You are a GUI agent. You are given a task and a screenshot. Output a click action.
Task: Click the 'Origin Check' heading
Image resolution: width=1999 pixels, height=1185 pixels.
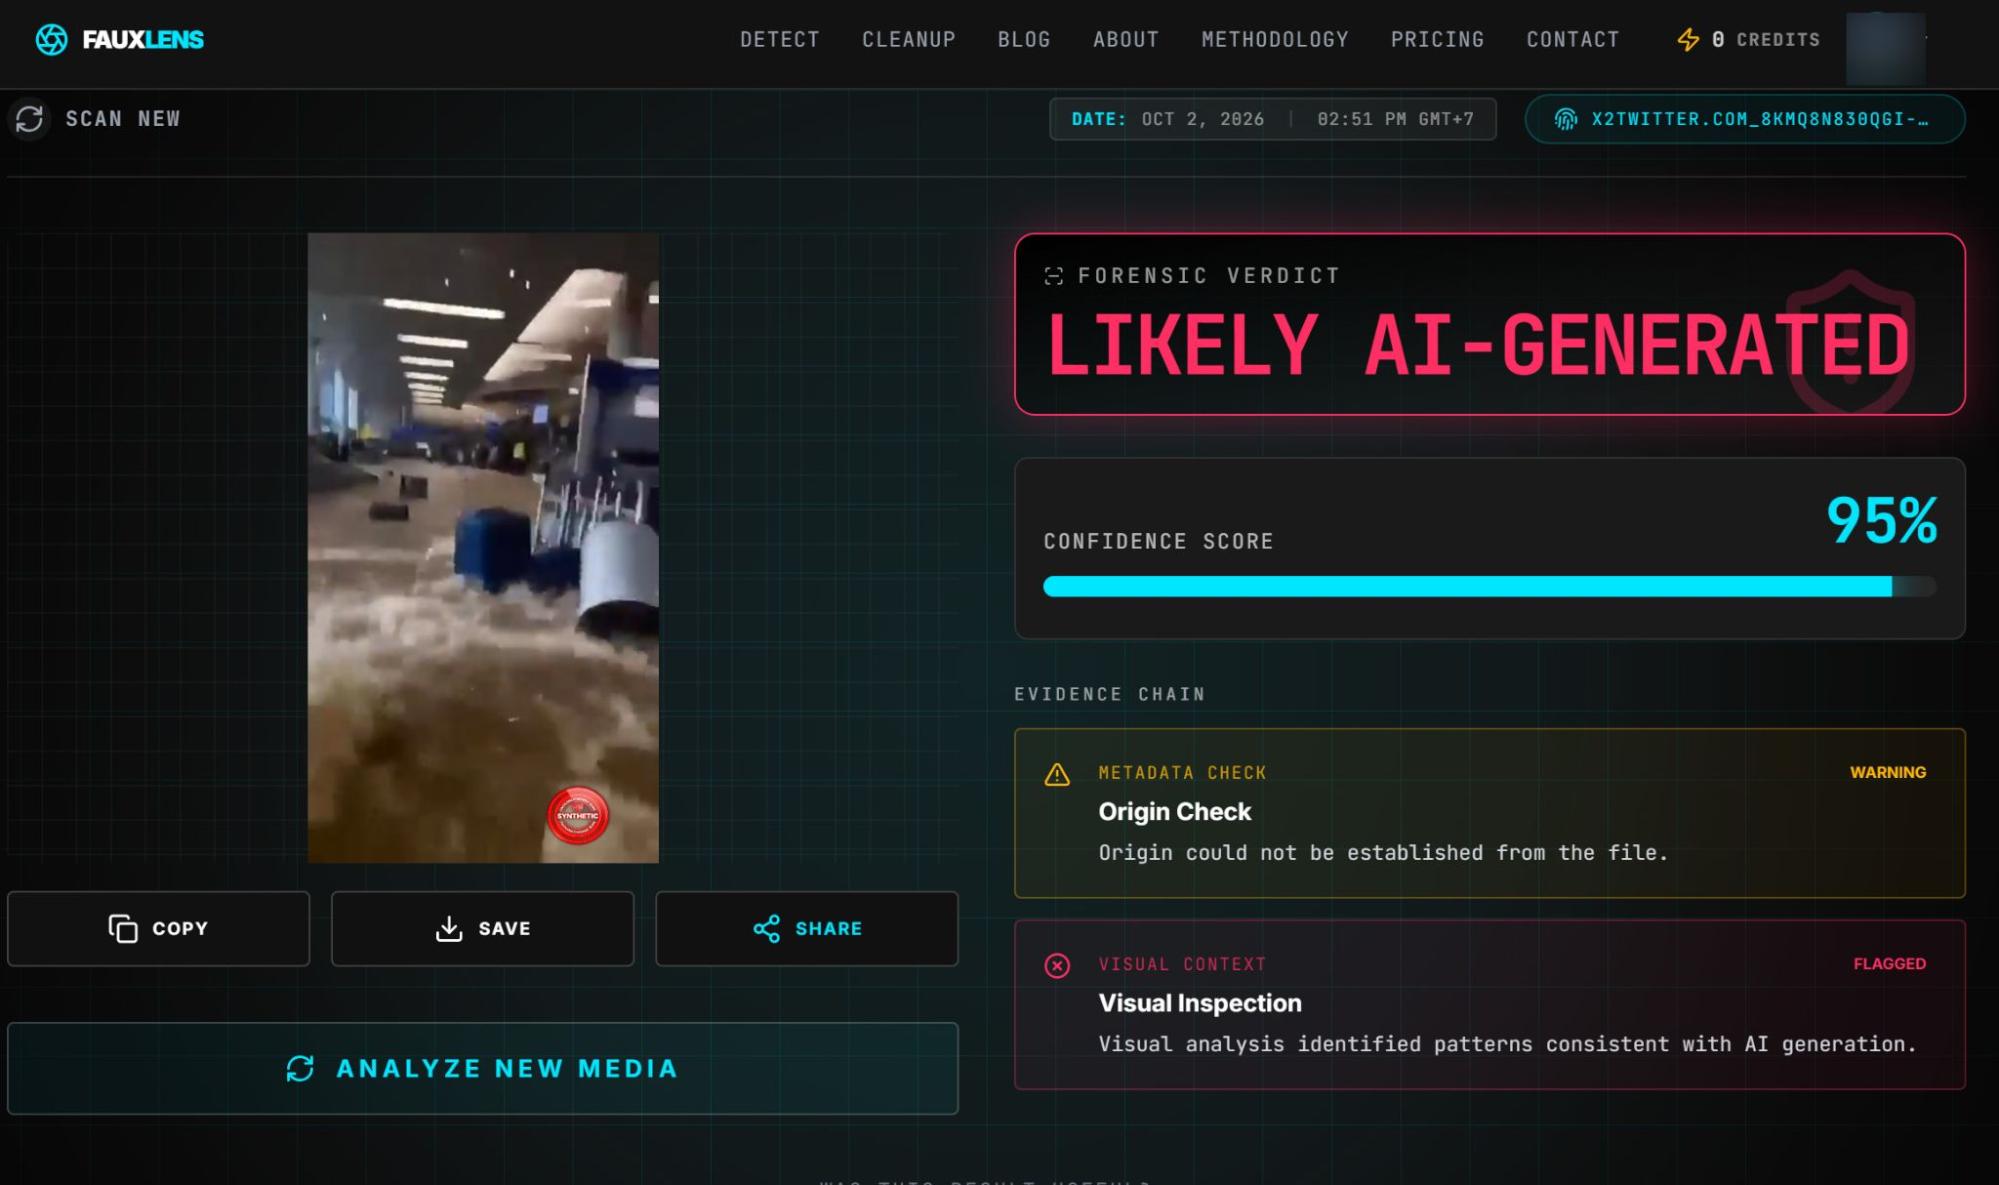click(x=1175, y=811)
